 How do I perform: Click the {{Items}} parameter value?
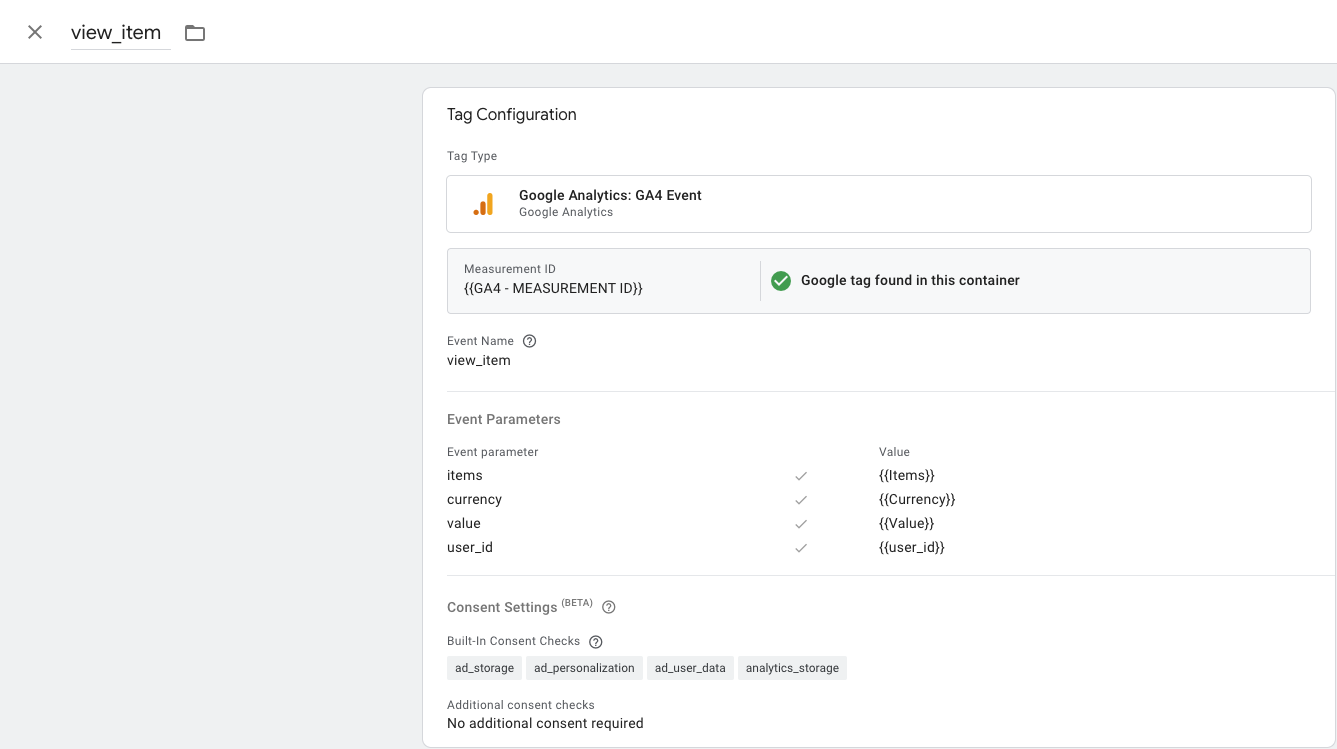point(906,476)
